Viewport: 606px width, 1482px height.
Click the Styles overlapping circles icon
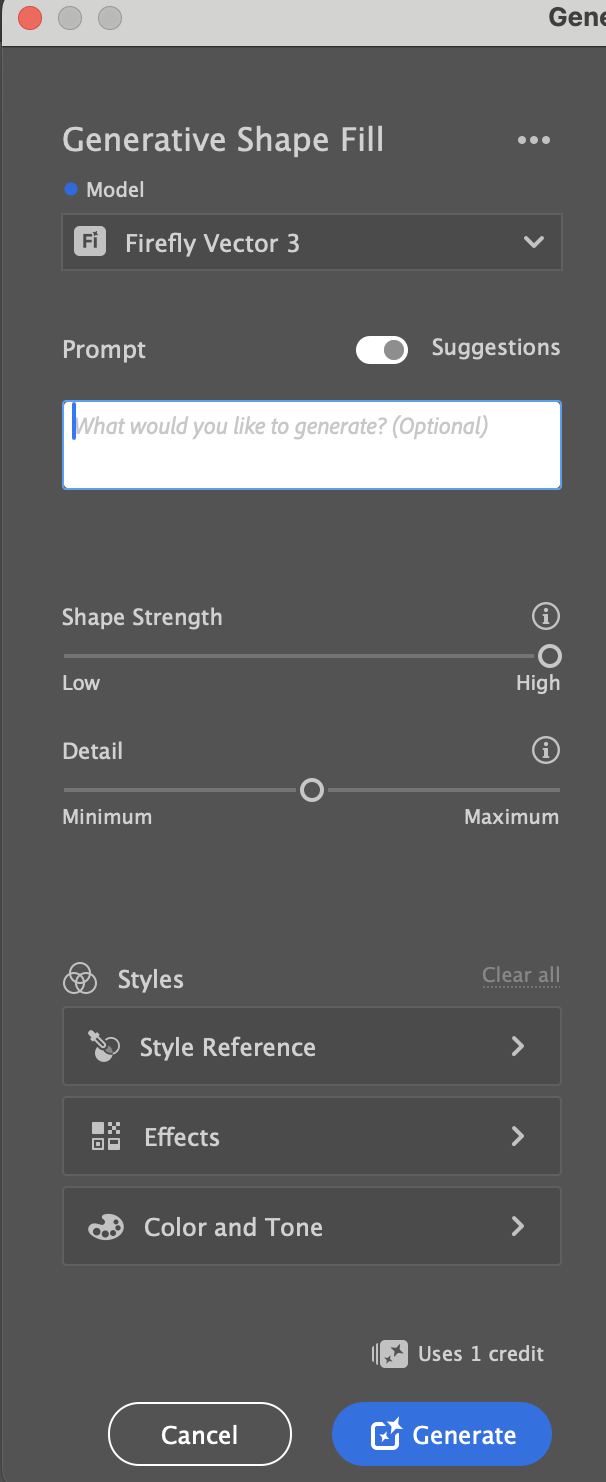(x=80, y=979)
